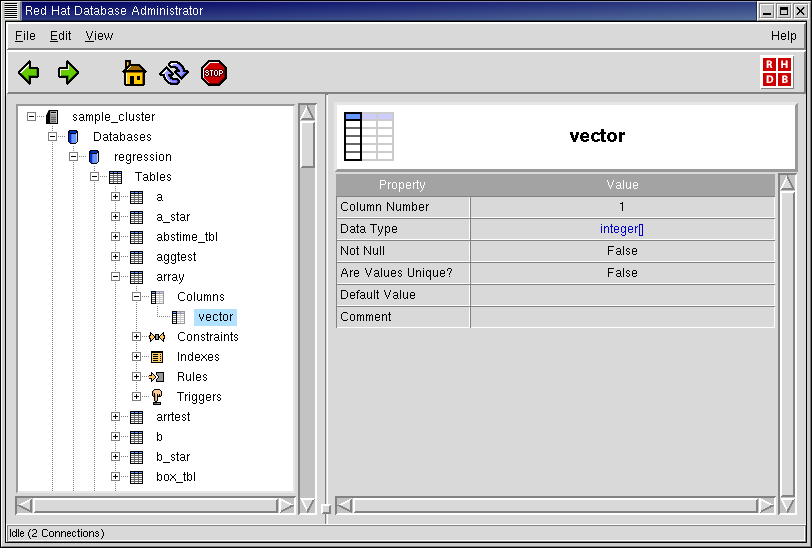This screenshot has width=812, height=548.
Task: Click the tree panel vertical scrollbar thumb
Action: pos(307,145)
